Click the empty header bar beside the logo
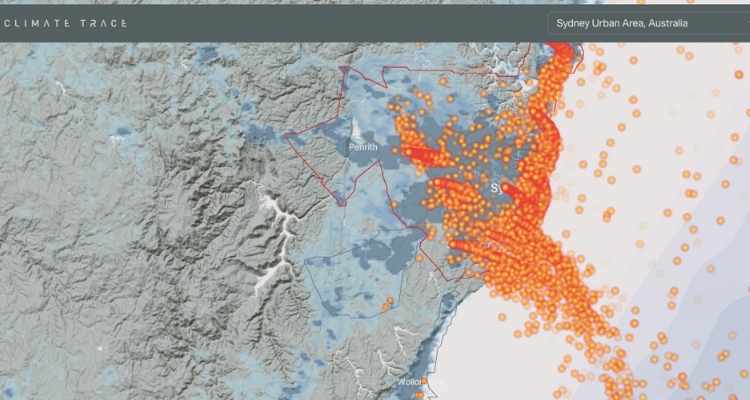 330,23
